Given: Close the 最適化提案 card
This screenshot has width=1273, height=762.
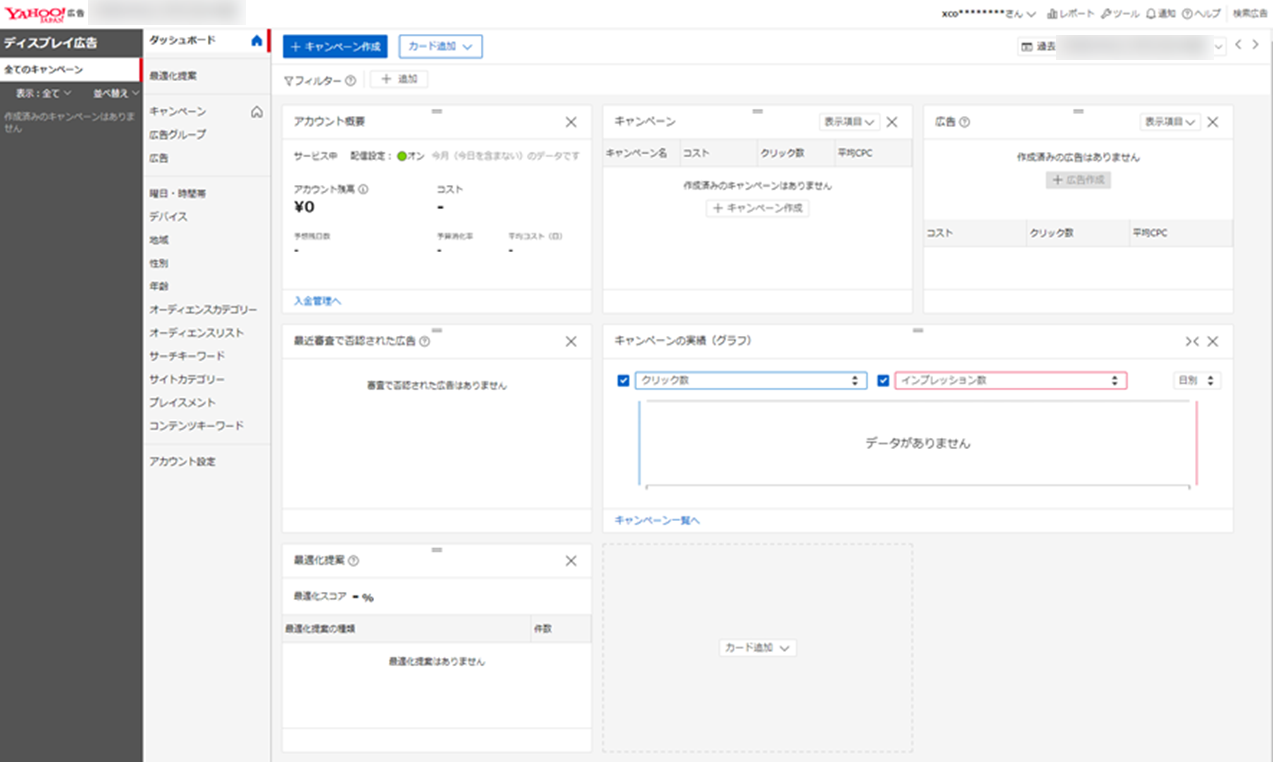Looking at the screenshot, I should 571,561.
